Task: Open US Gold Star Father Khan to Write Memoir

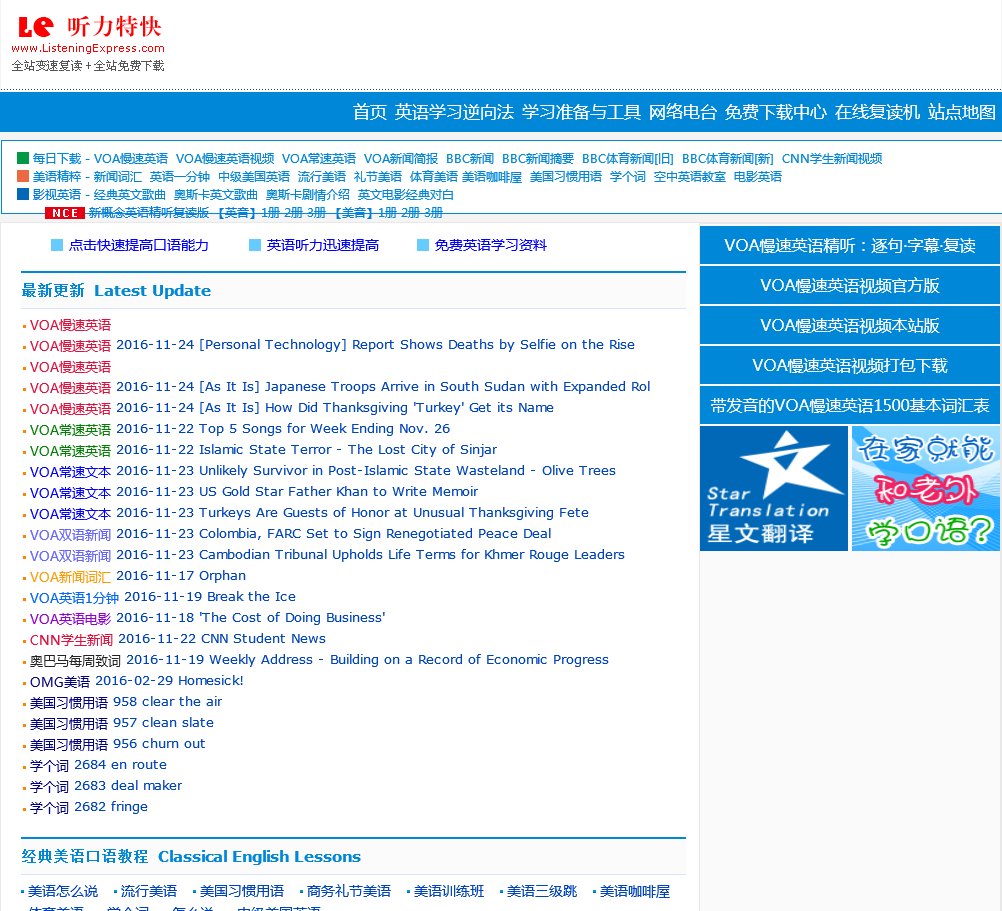Action: (x=297, y=492)
